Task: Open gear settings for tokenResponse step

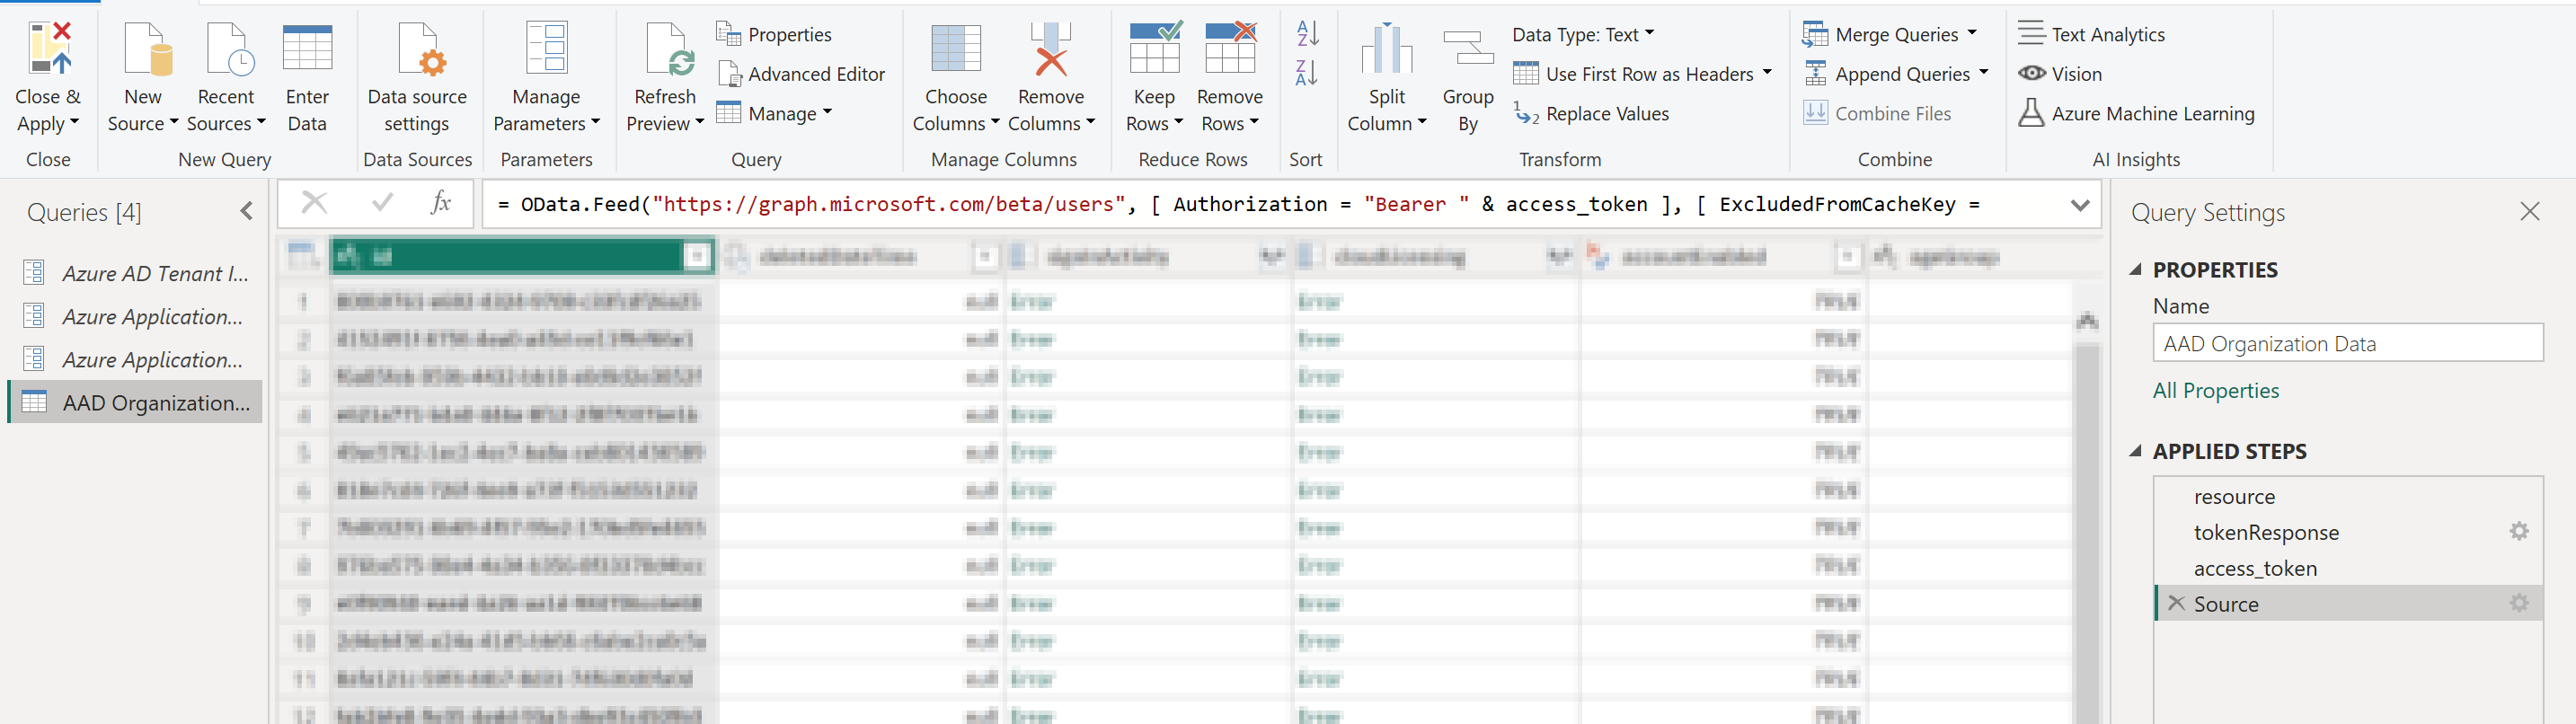Action: [x=2518, y=532]
